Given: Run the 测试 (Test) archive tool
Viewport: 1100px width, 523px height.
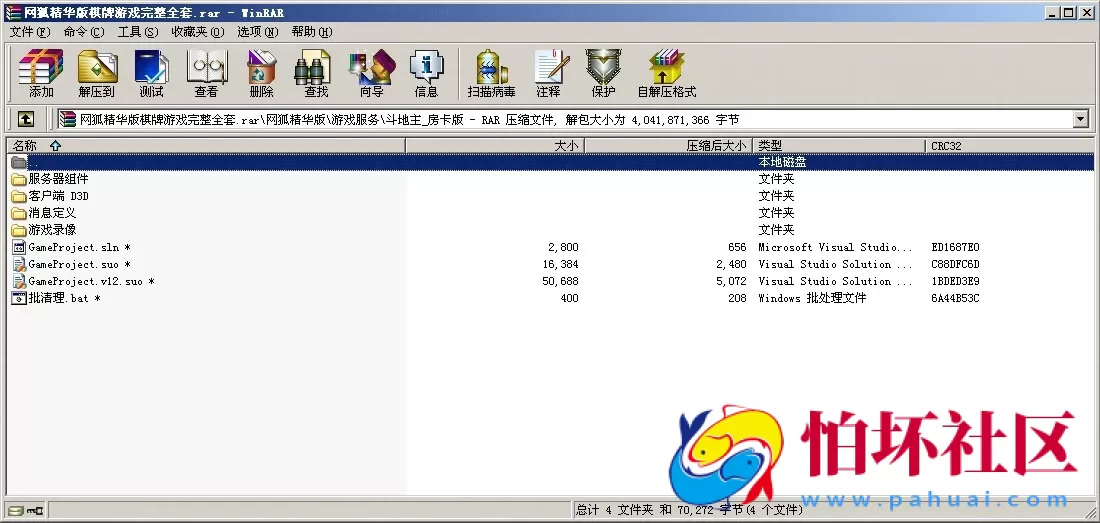Looking at the screenshot, I should coord(151,73).
